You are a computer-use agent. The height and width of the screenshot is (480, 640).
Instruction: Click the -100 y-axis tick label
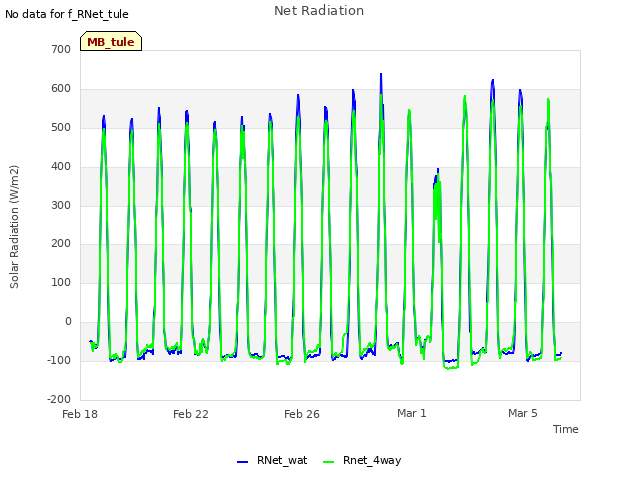(x=59, y=360)
